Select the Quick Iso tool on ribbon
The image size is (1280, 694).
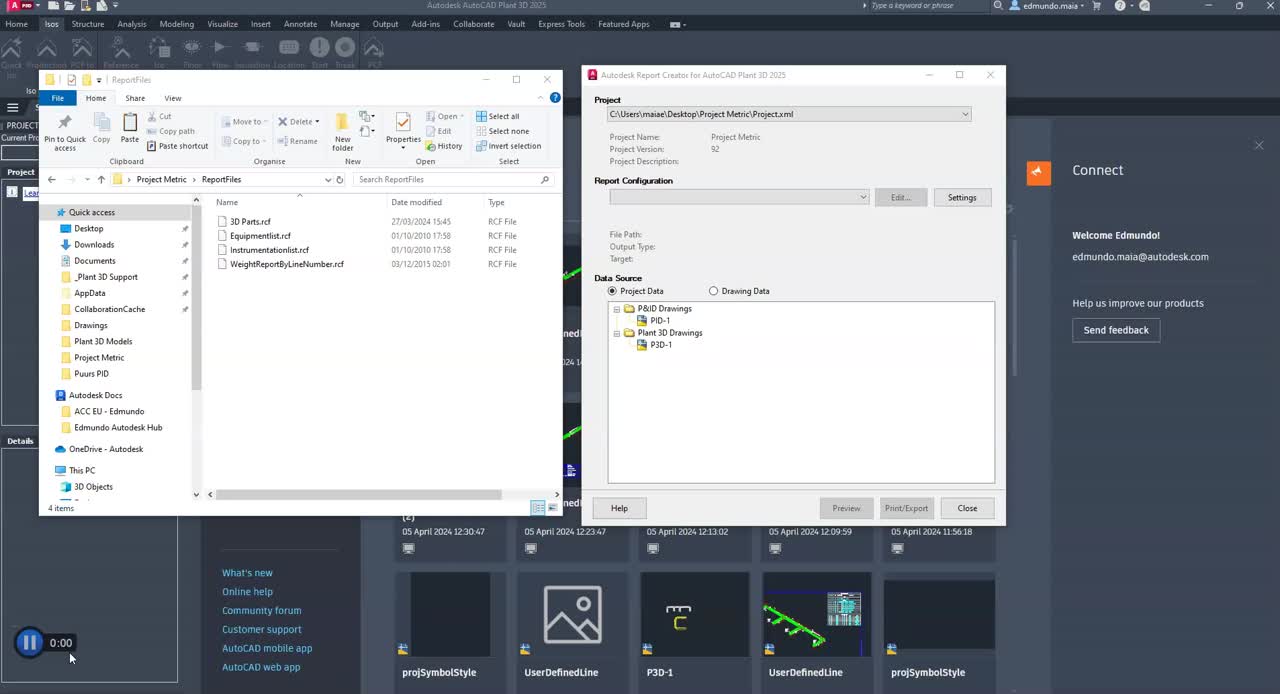point(12,48)
